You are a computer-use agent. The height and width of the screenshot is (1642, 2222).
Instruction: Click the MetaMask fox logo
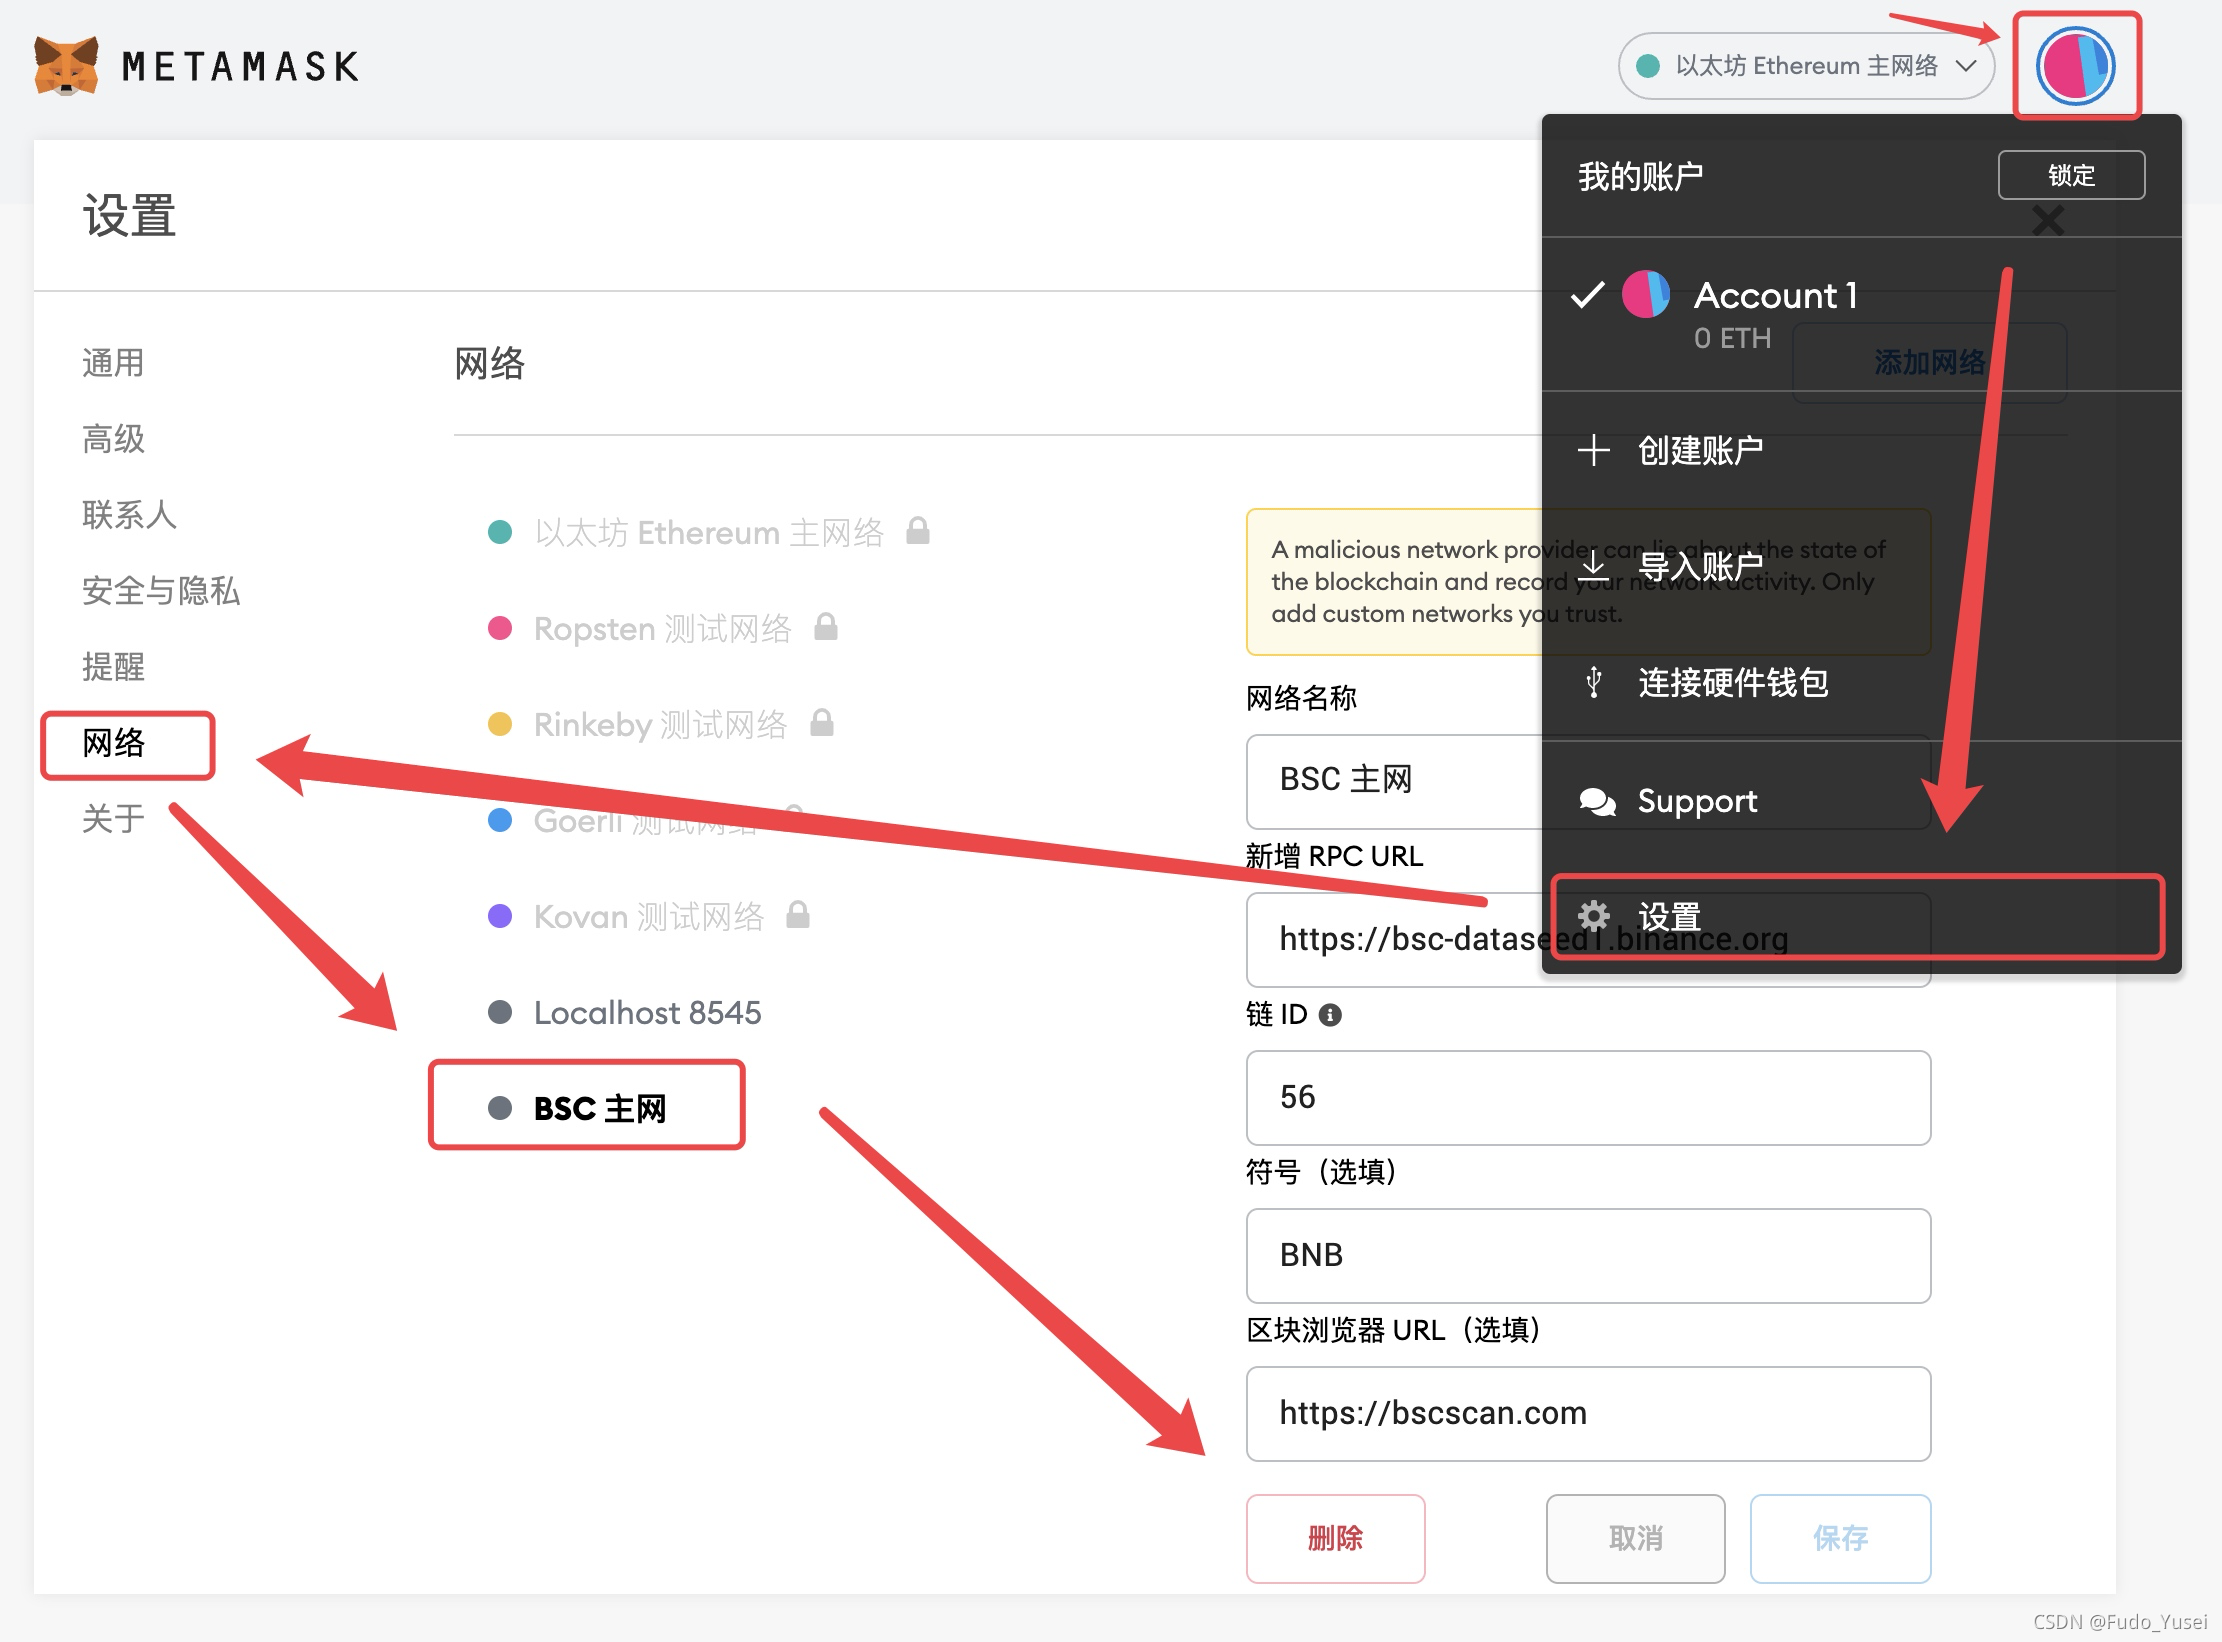pos(66,66)
